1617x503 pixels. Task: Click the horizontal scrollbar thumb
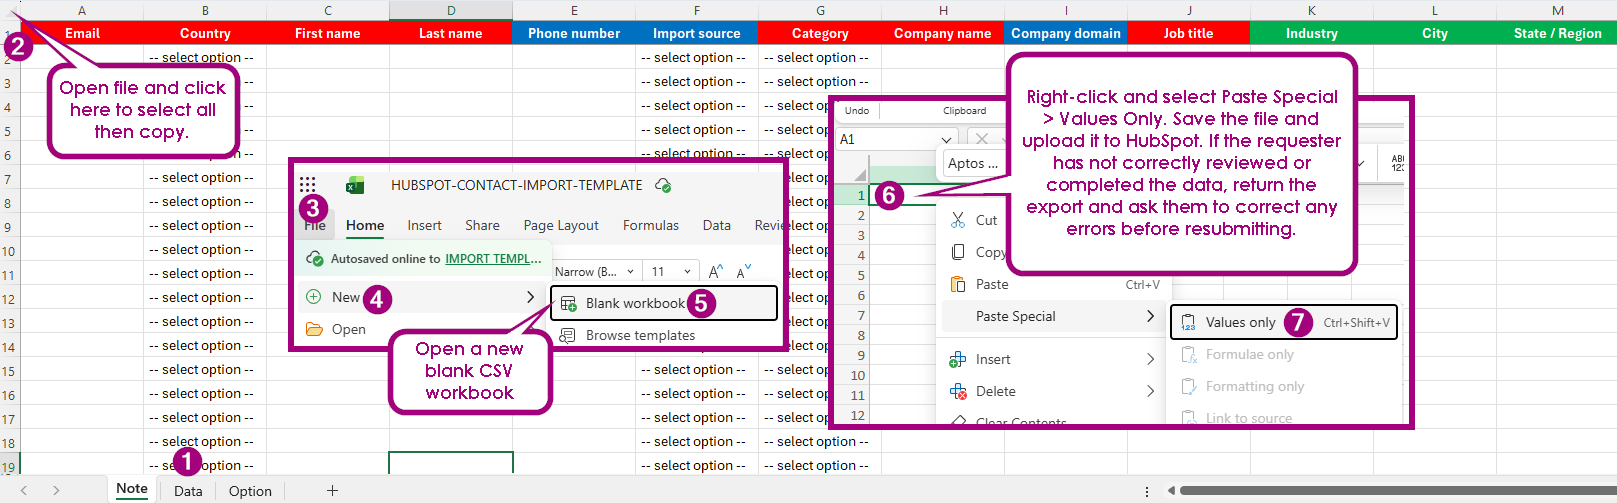pos(1398,490)
